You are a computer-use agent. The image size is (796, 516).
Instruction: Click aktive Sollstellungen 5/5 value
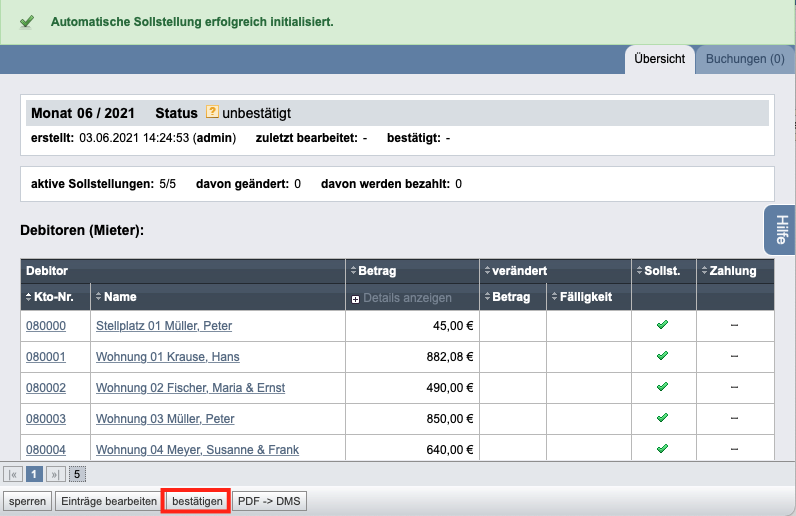(x=168, y=184)
